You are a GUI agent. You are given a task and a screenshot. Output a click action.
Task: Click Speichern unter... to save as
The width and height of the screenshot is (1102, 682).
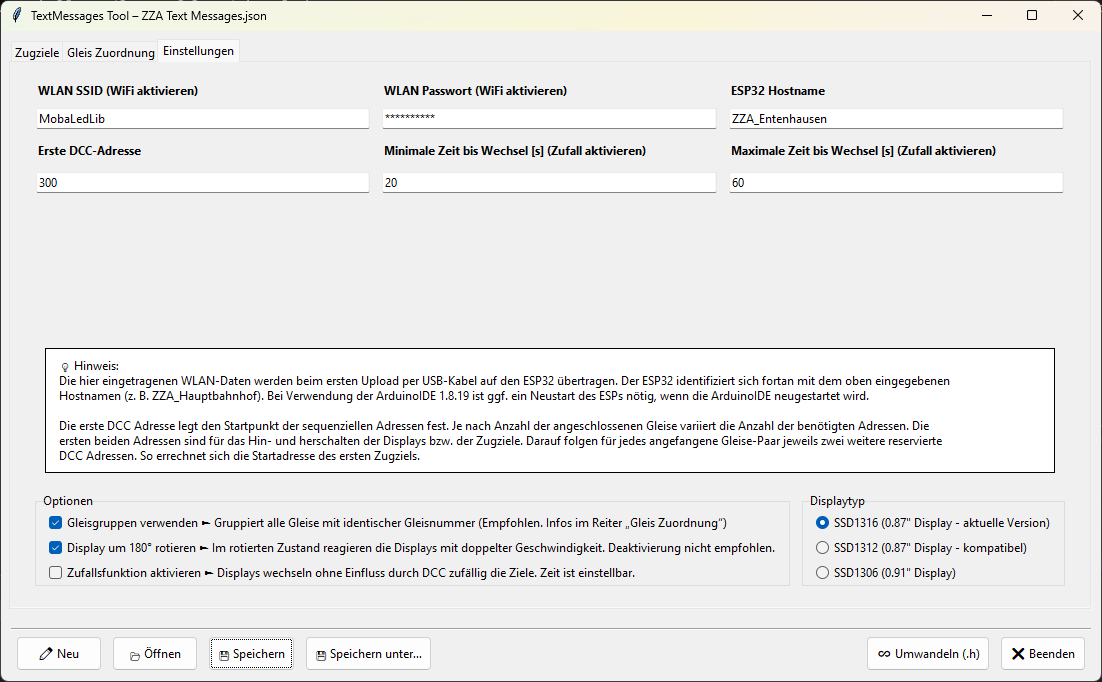(368, 654)
